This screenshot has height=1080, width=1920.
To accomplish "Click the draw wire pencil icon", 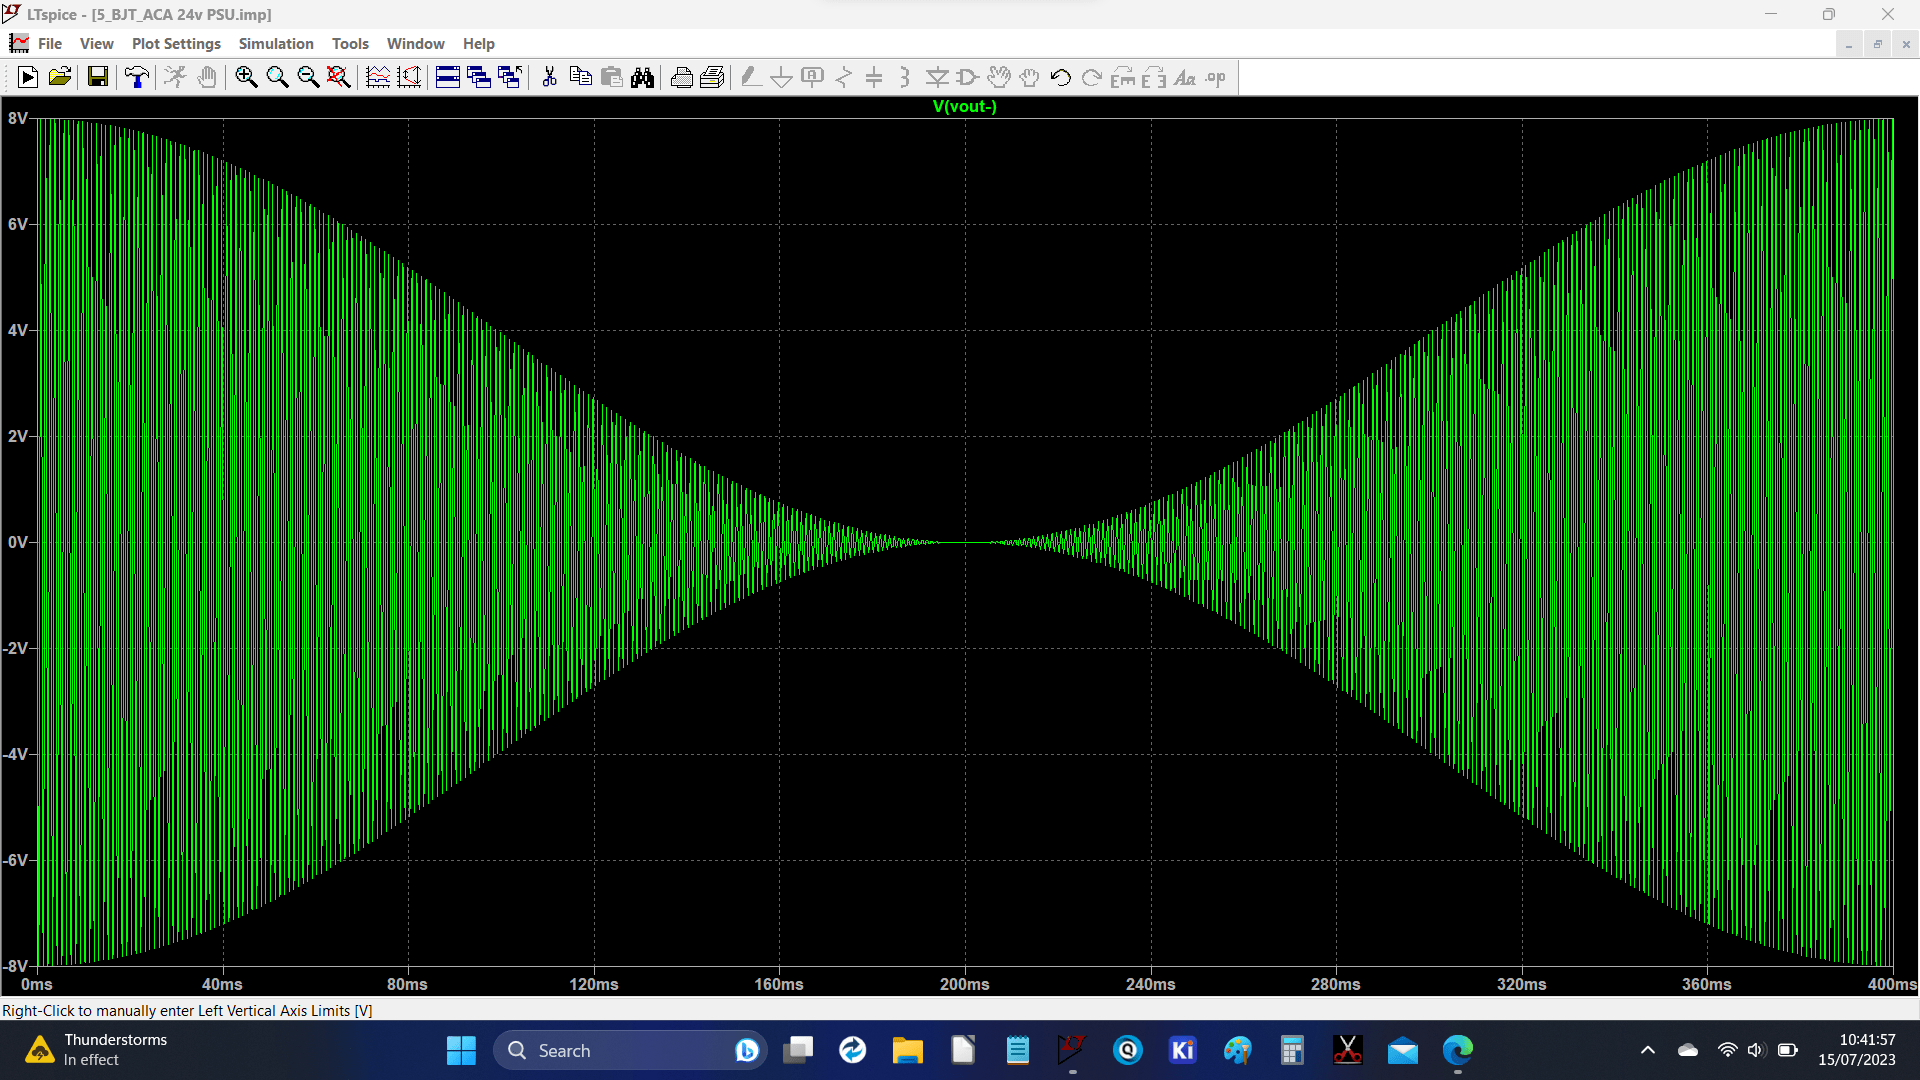I will (x=751, y=77).
